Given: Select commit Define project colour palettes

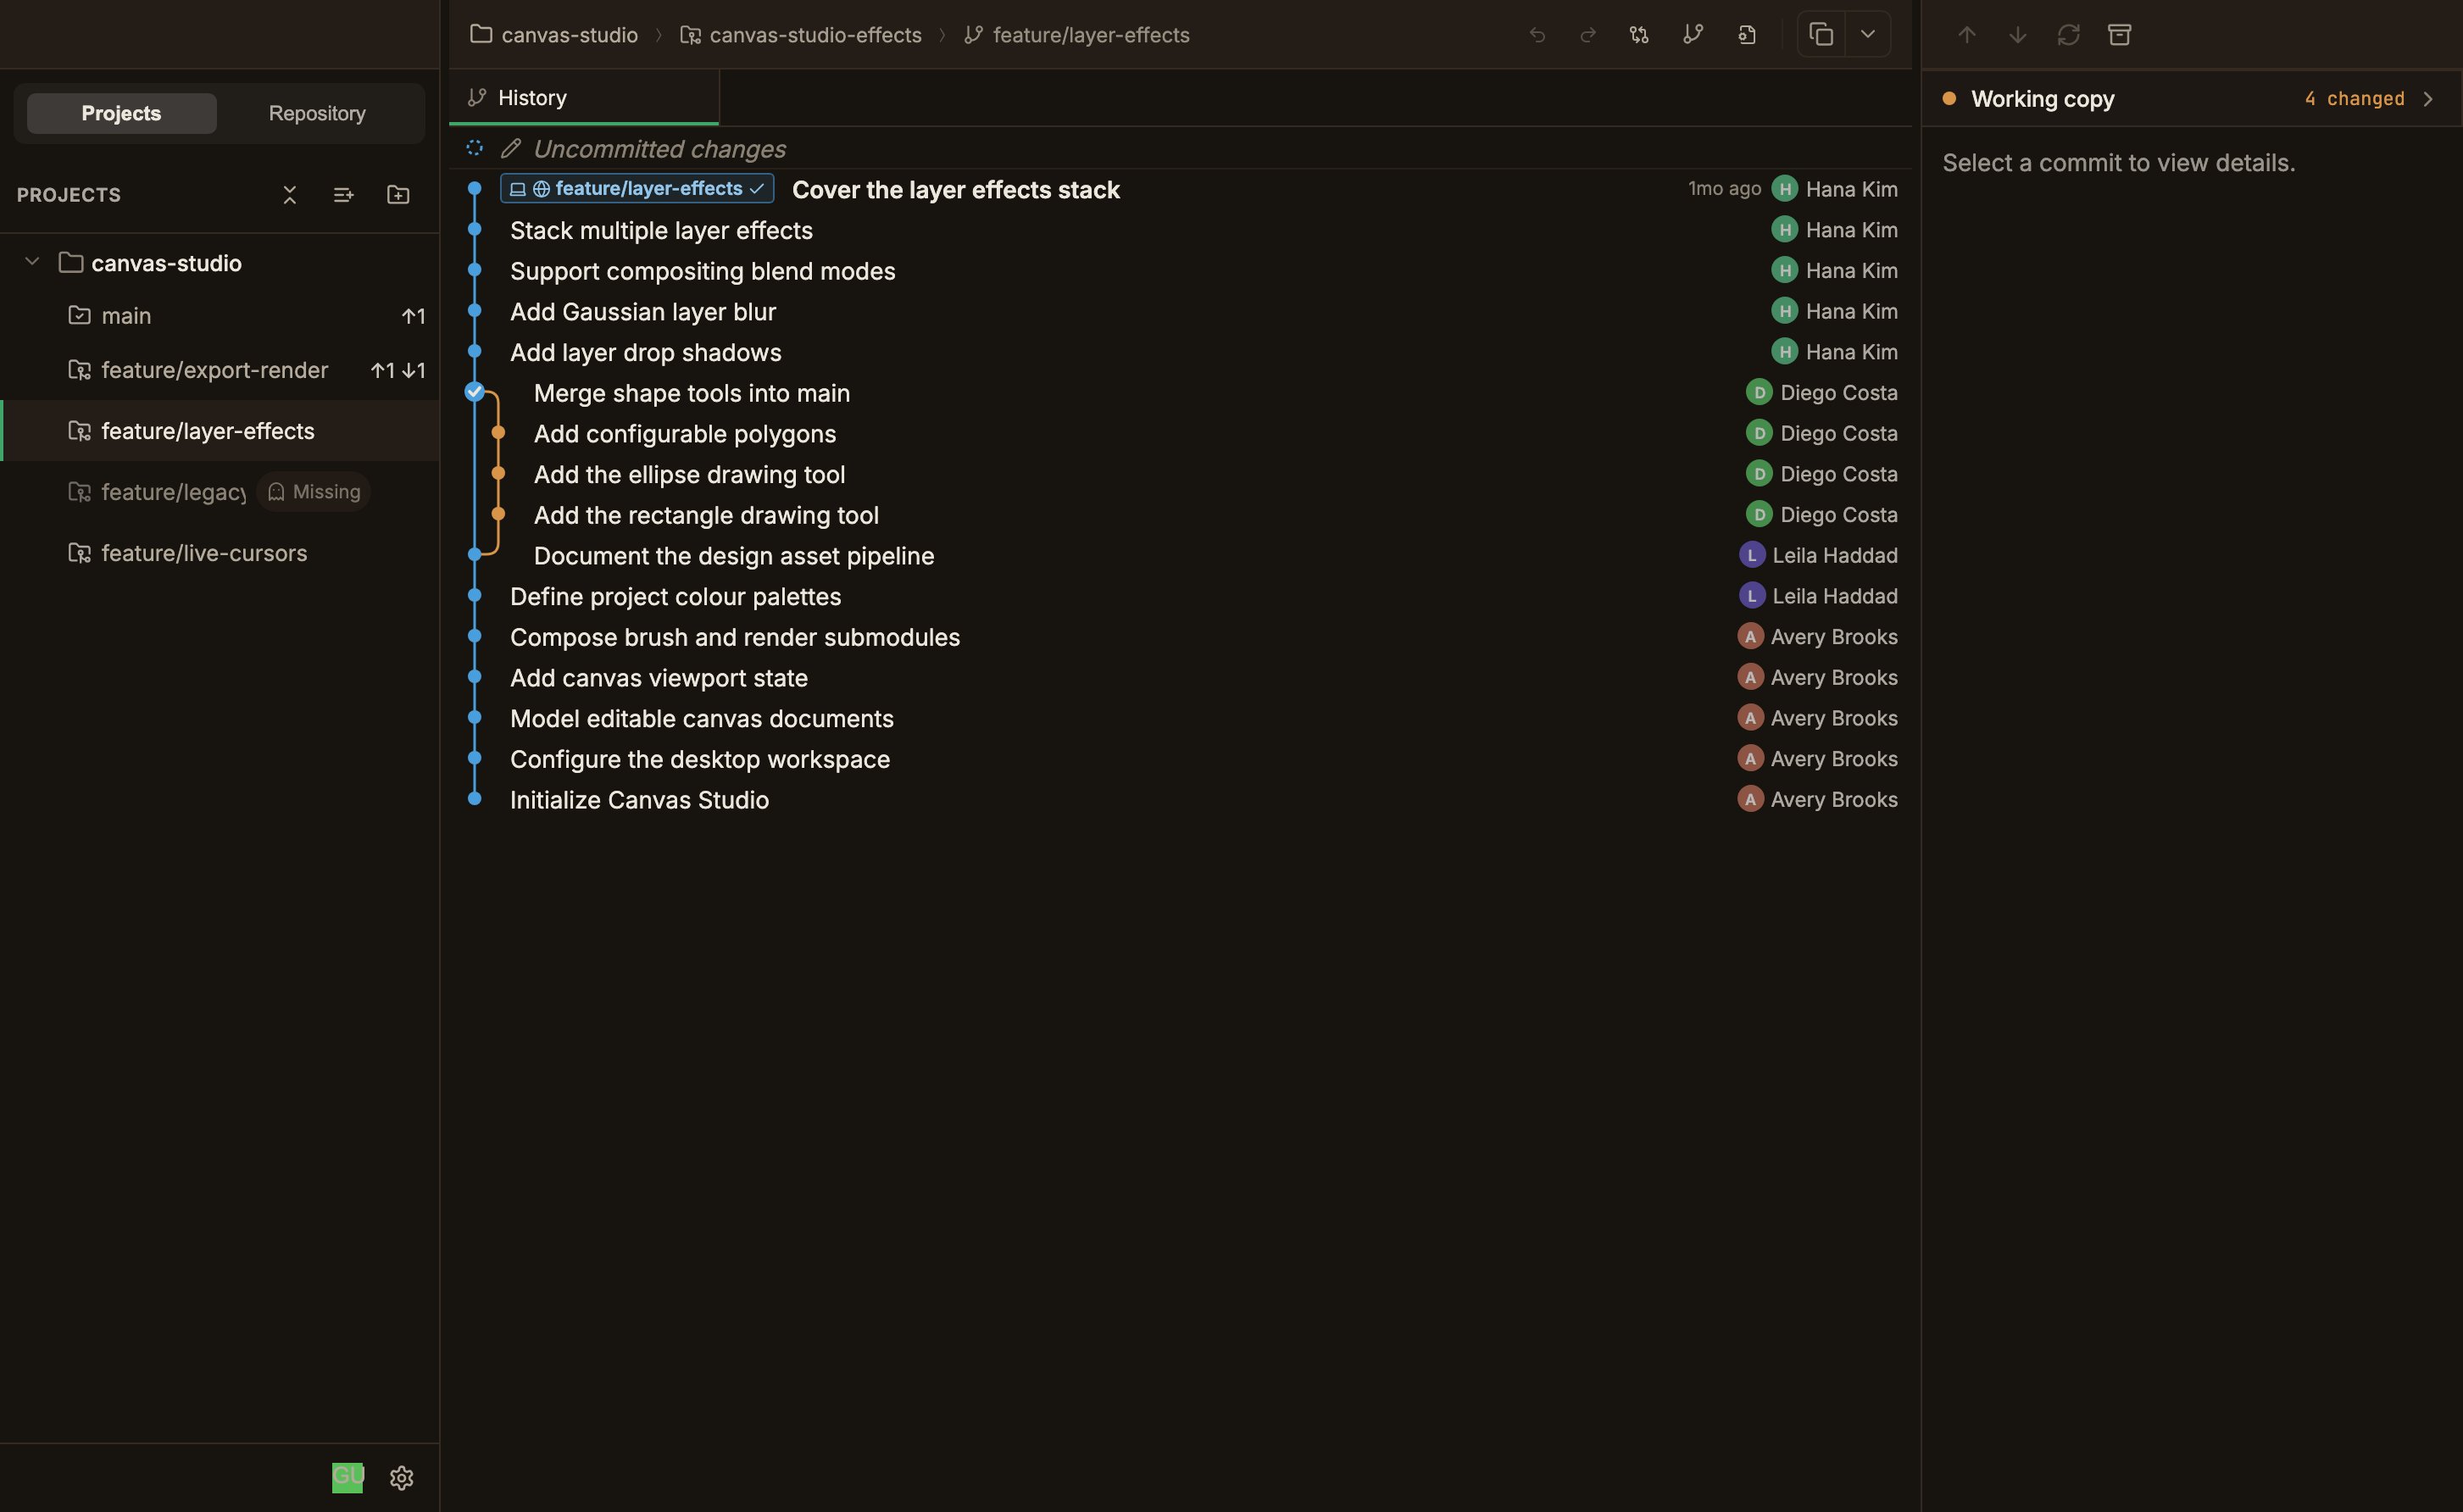Looking at the screenshot, I should click(x=1180, y=597).
